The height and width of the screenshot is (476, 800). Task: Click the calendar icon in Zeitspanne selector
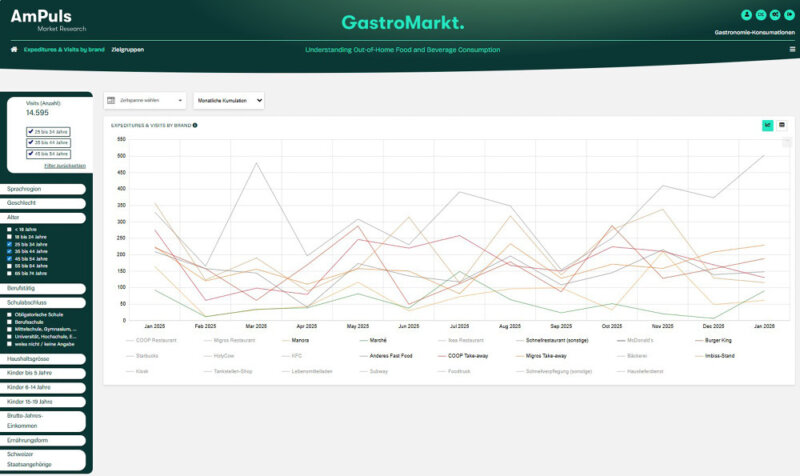coord(111,101)
